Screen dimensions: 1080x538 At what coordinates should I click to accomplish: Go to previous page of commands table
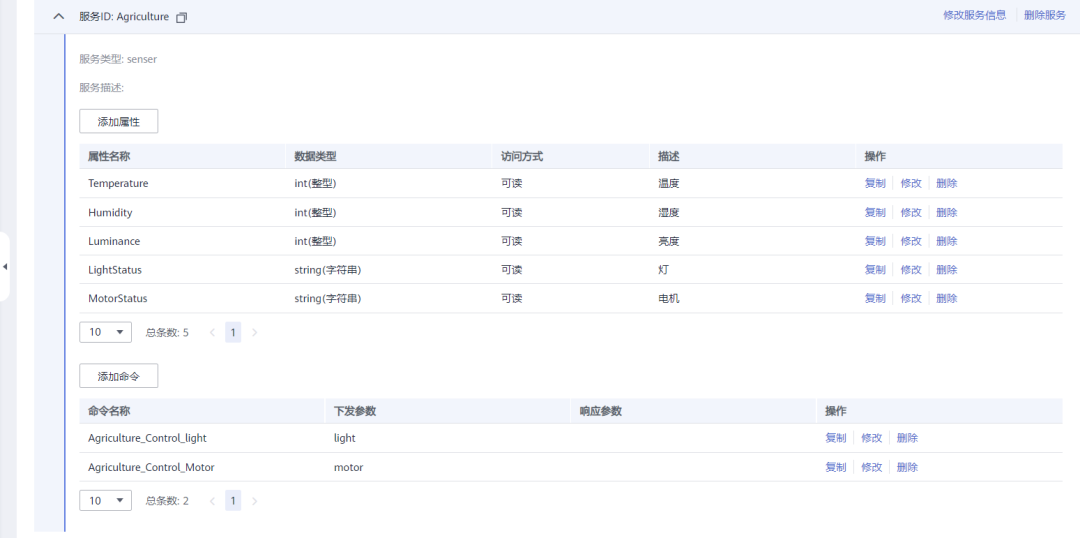click(x=212, y=501)
